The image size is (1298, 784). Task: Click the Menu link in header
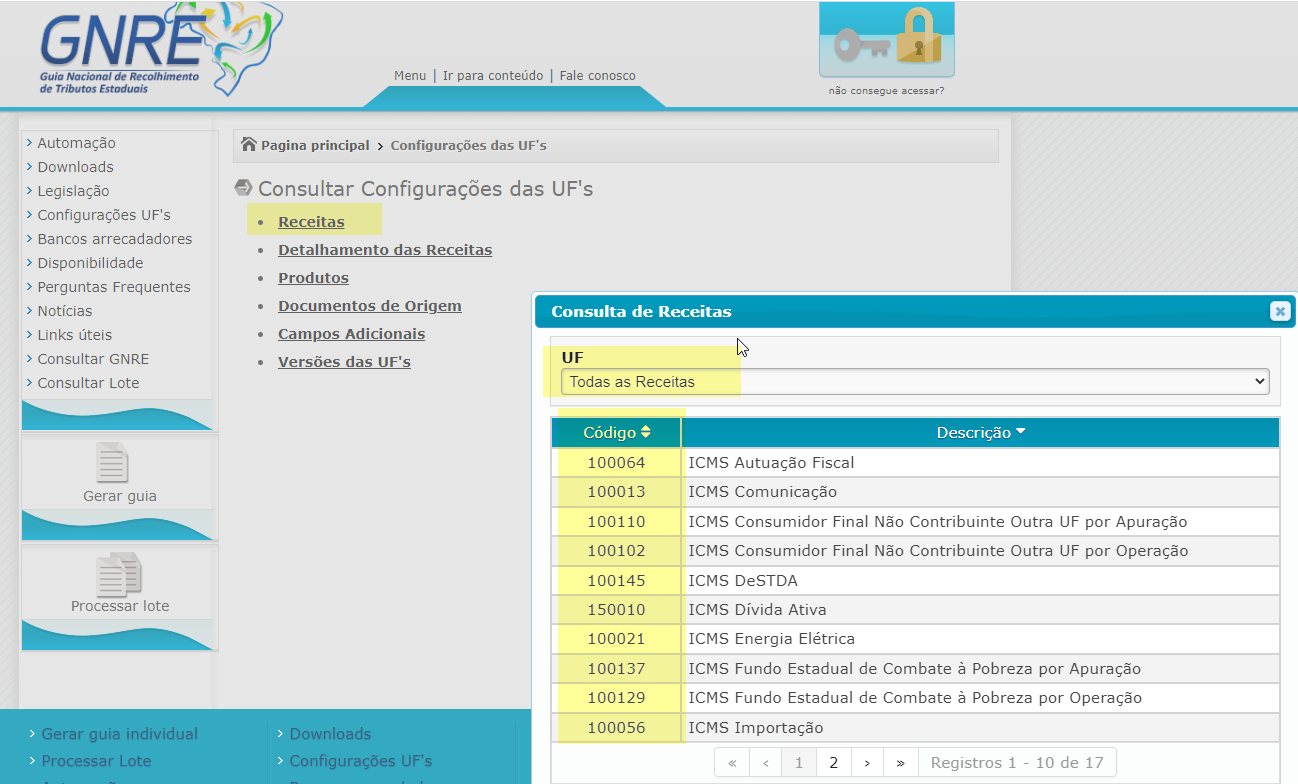pos(410,76)
